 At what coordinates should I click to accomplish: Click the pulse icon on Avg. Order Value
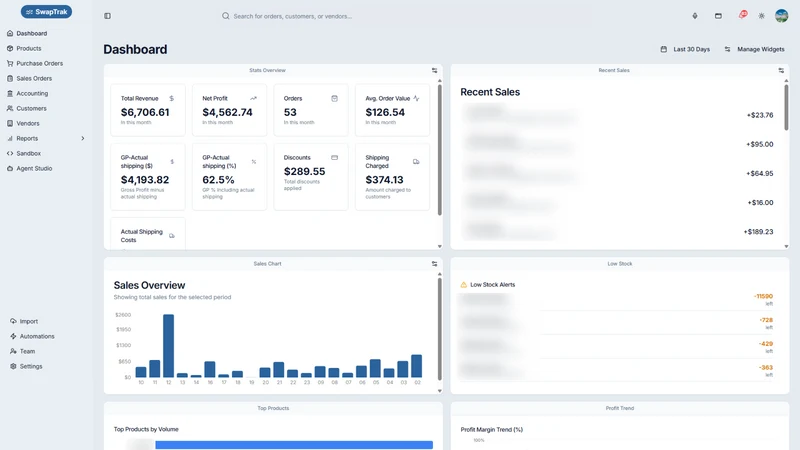pos(416,98)
